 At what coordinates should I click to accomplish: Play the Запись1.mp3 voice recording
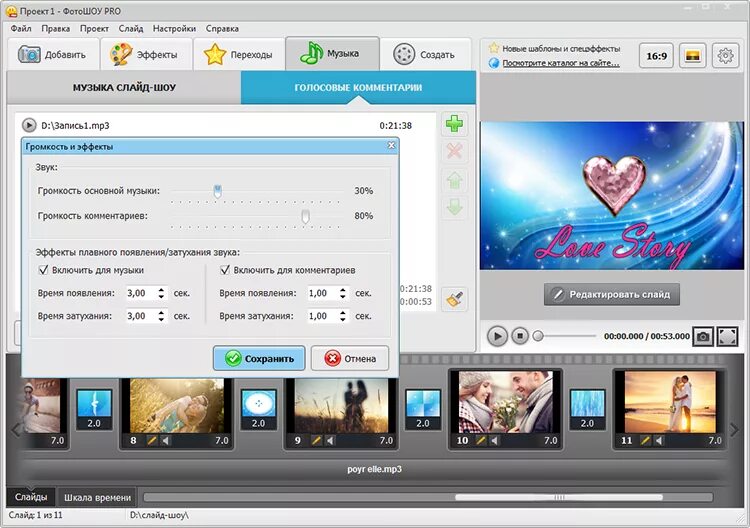[29, 125]
